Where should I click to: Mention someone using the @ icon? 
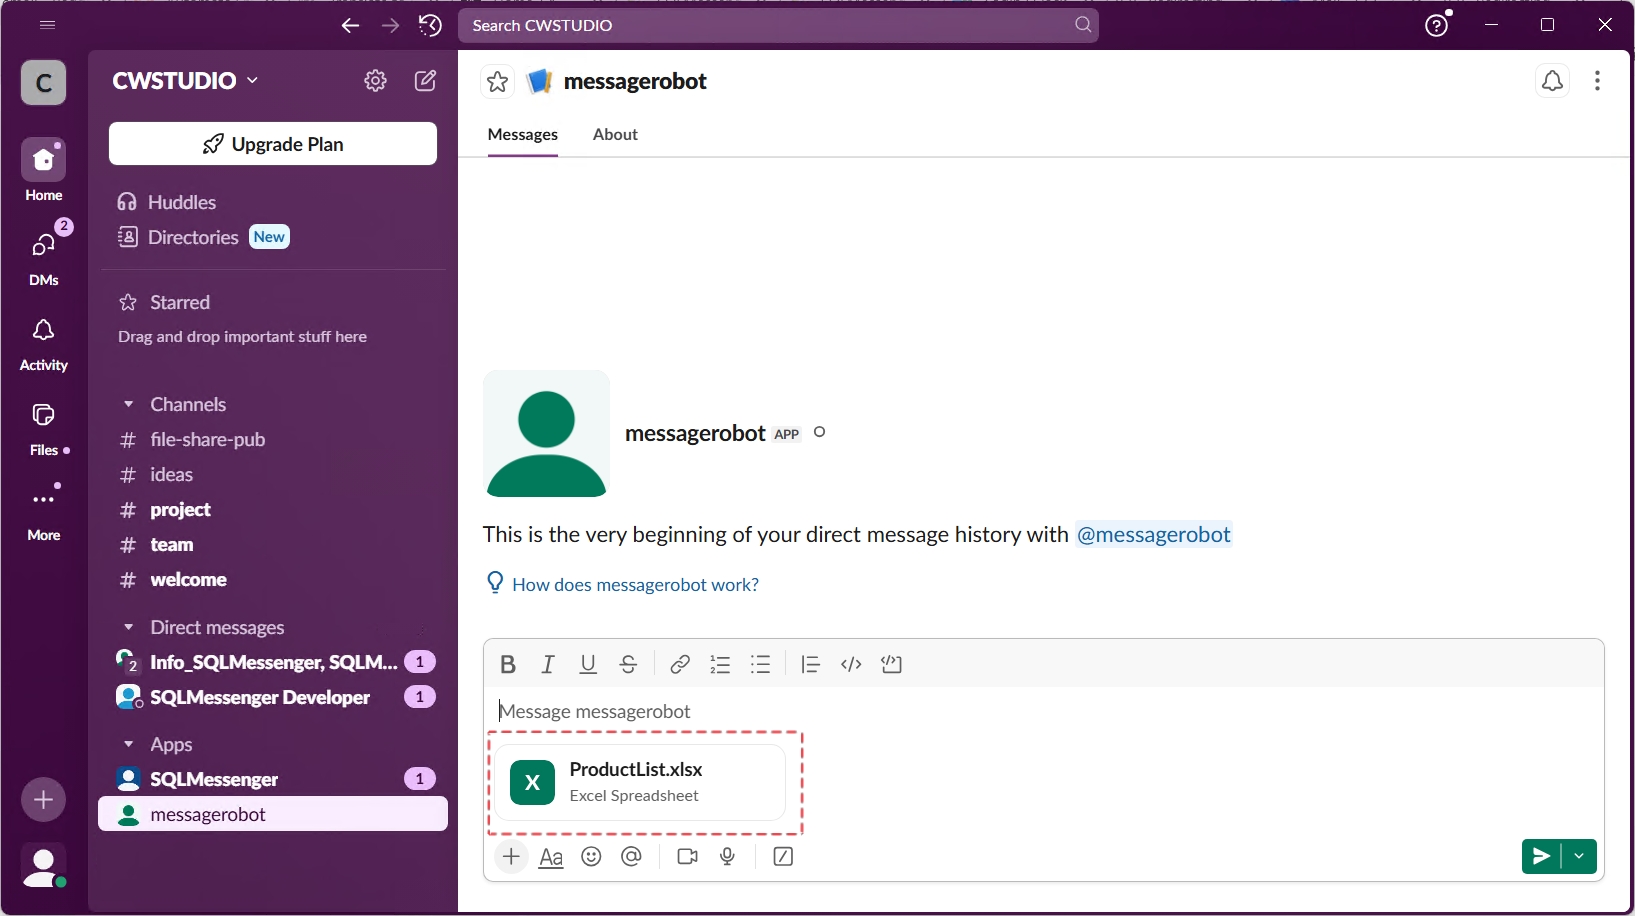631,856
